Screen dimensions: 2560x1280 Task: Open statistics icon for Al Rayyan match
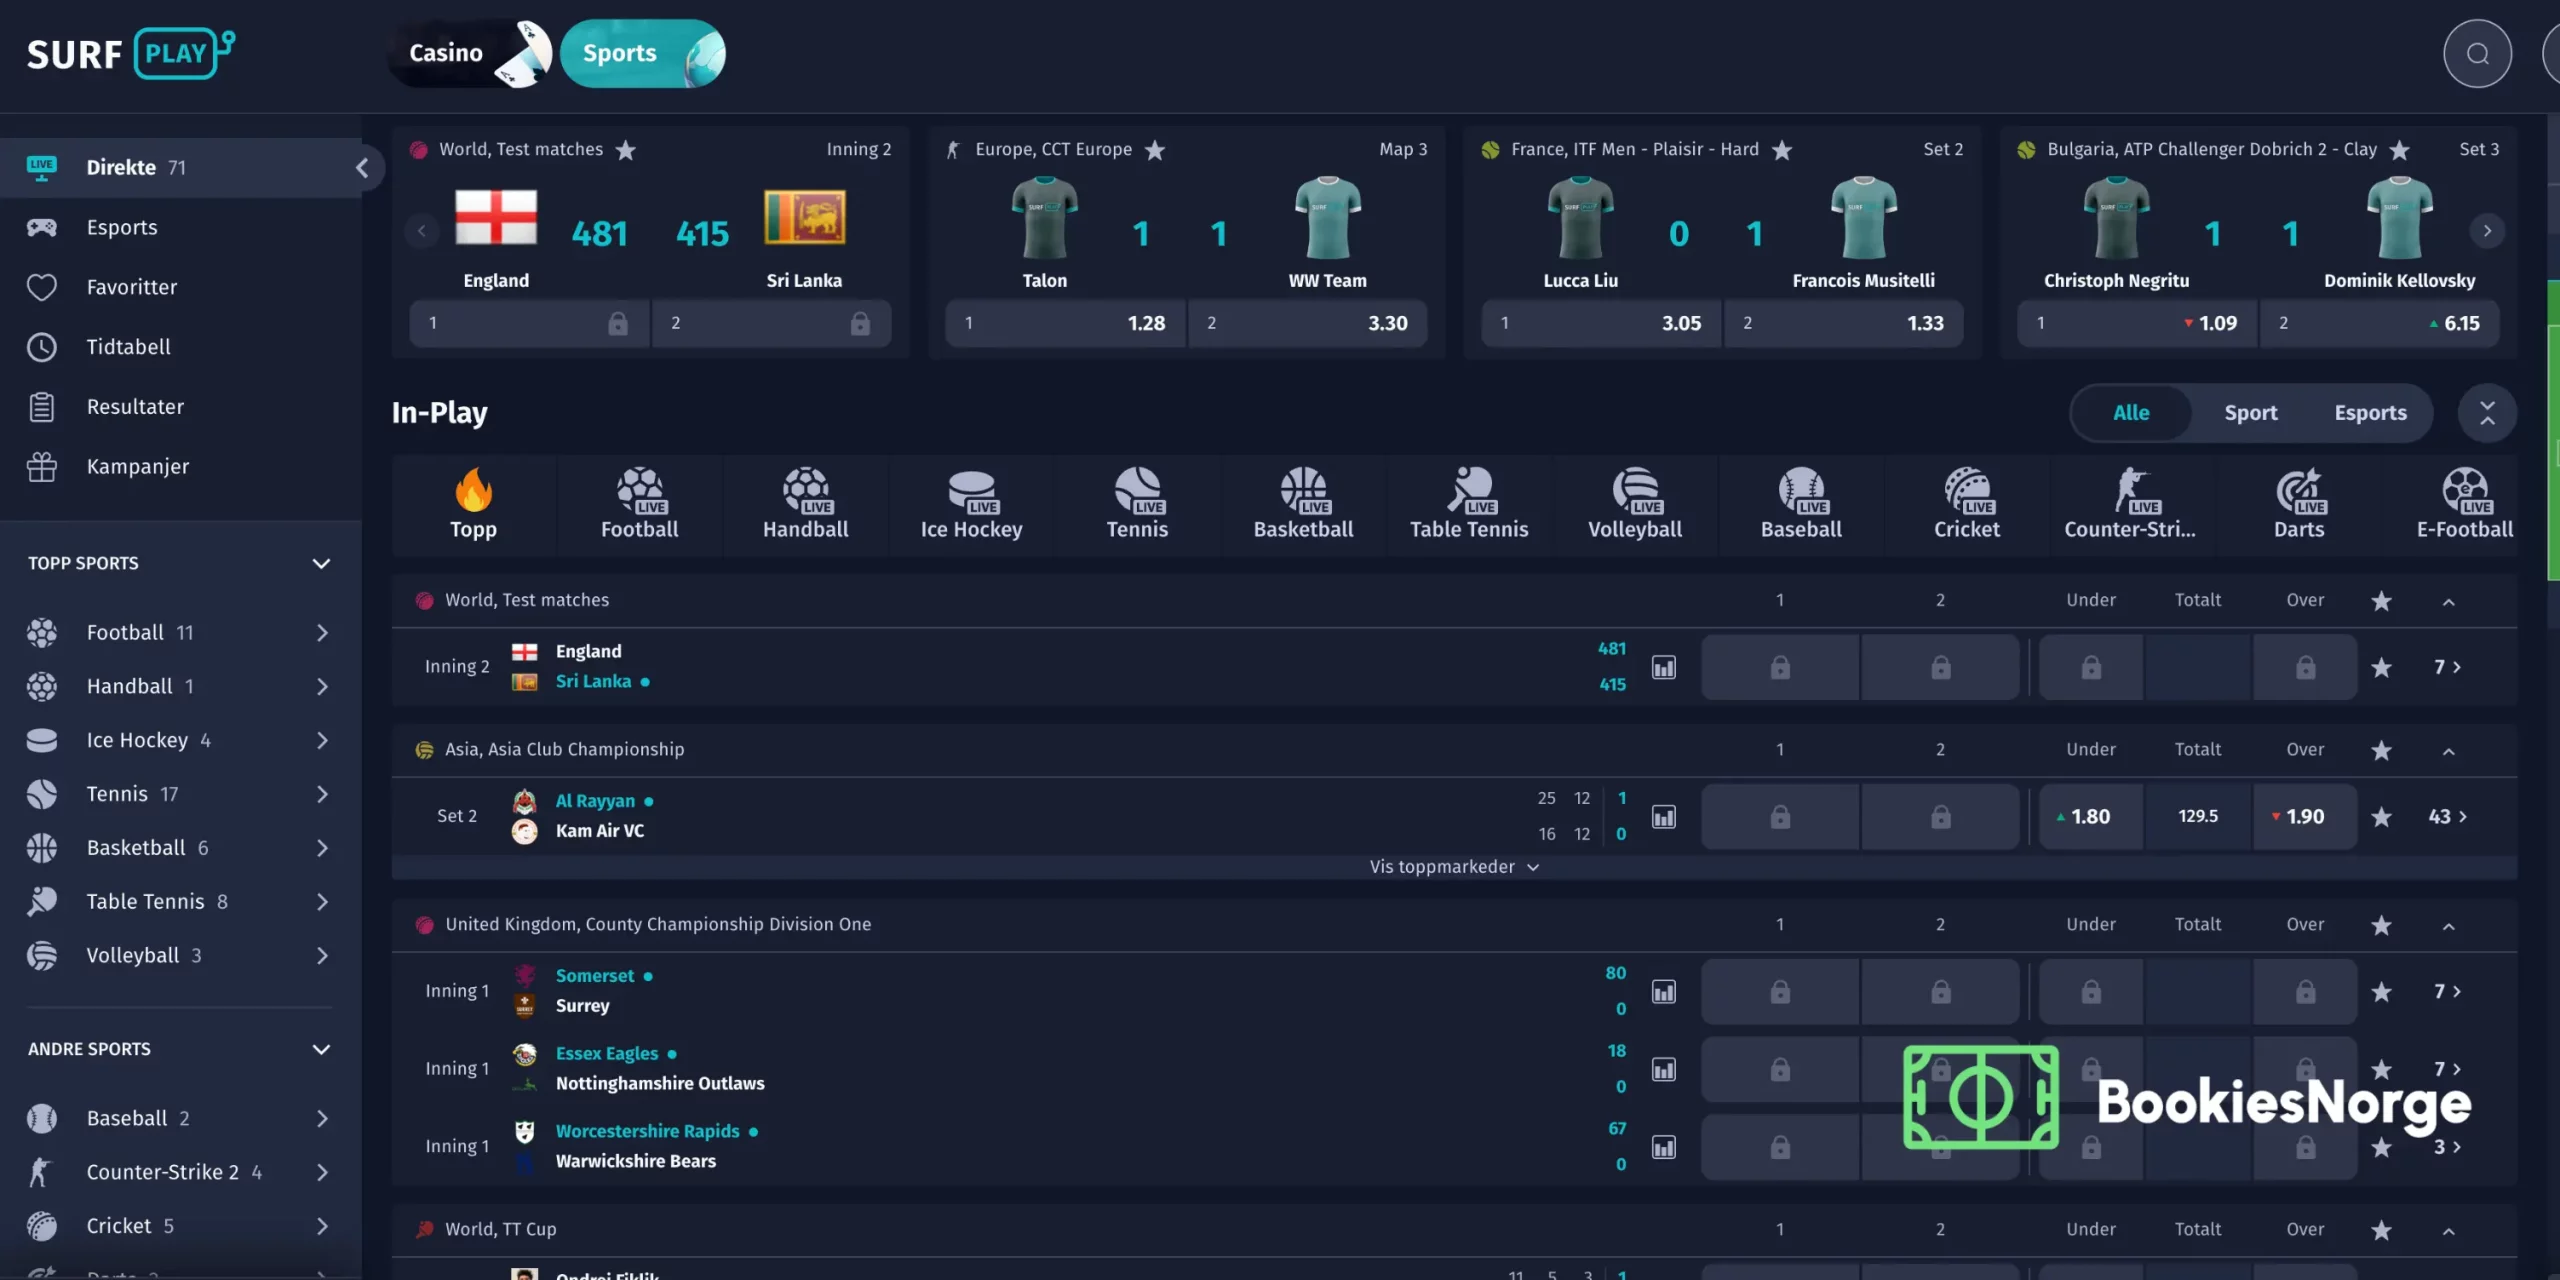pos(1664,817)
